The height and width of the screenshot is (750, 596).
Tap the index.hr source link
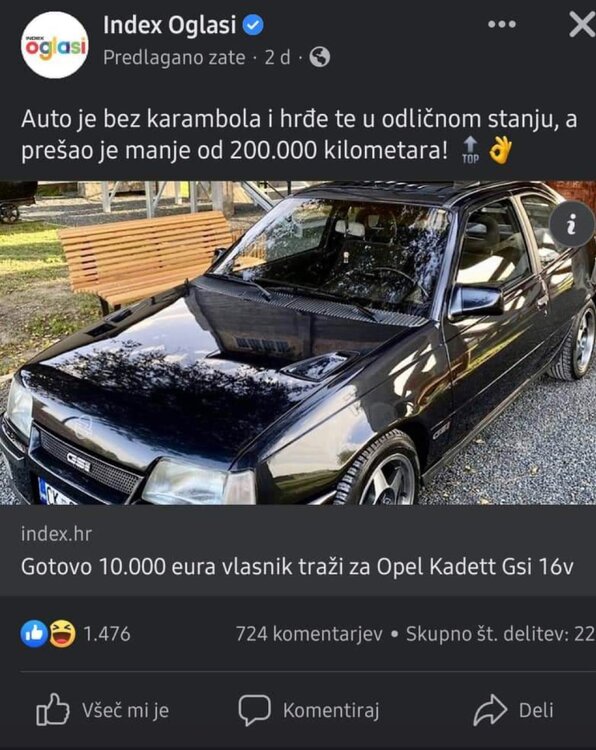coord(56,534)
